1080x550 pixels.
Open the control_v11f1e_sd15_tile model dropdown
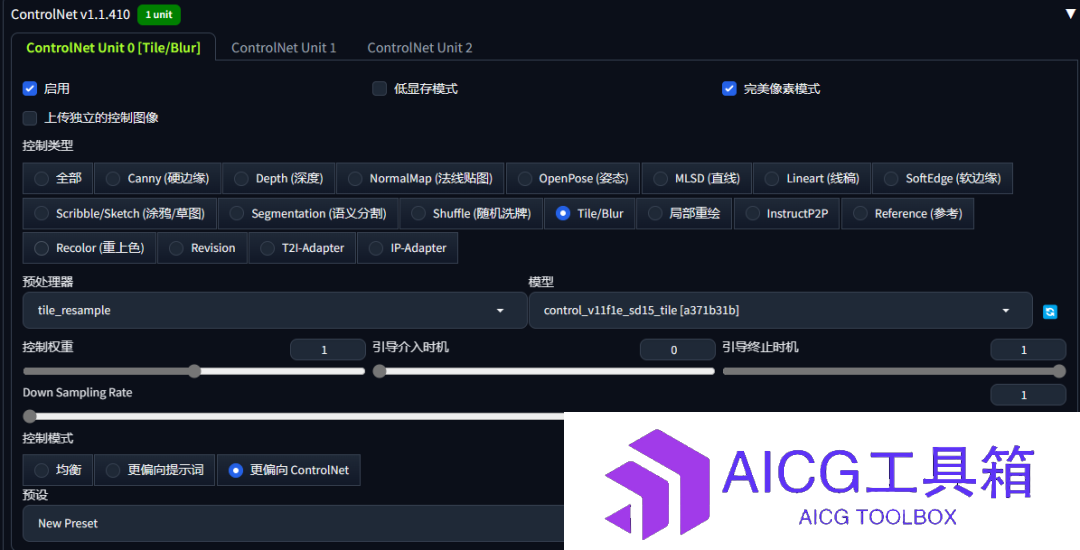point(780,310)
